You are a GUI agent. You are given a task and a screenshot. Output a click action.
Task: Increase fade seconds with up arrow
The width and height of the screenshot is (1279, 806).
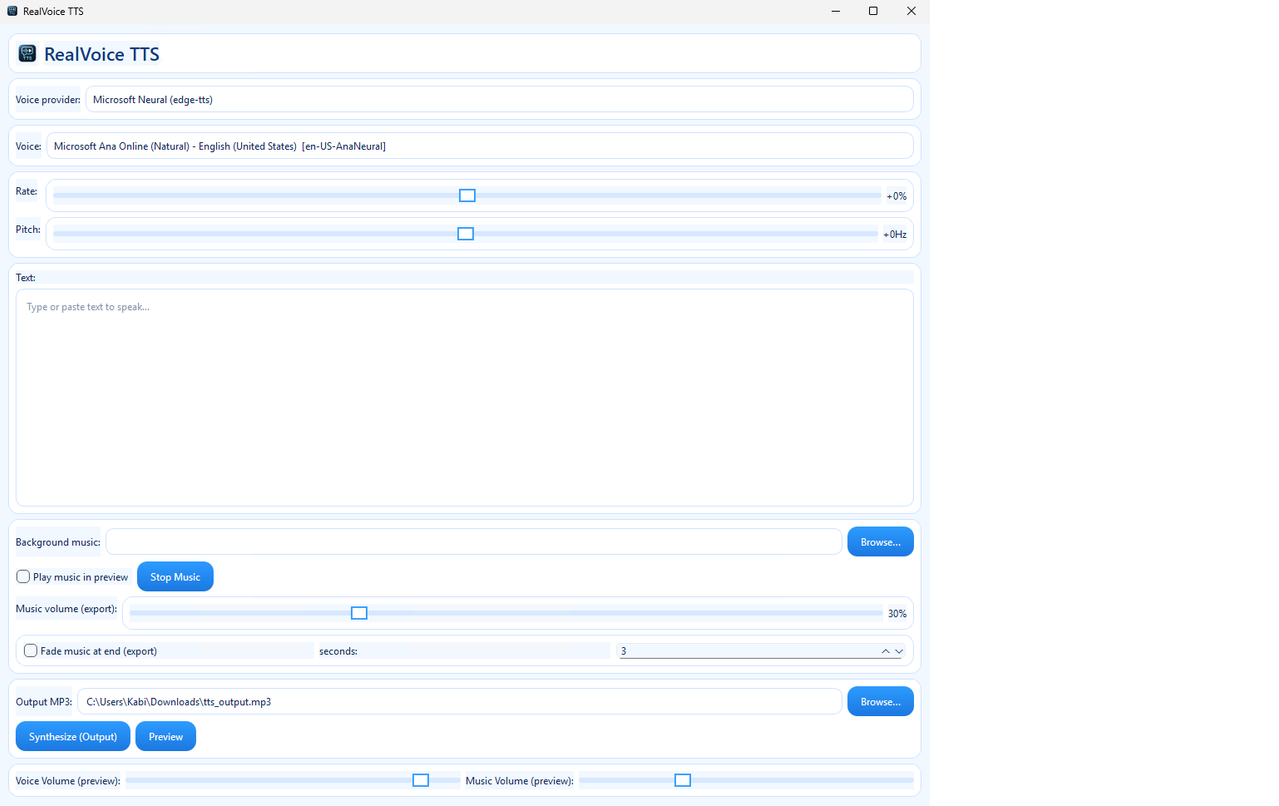[886, 651]
